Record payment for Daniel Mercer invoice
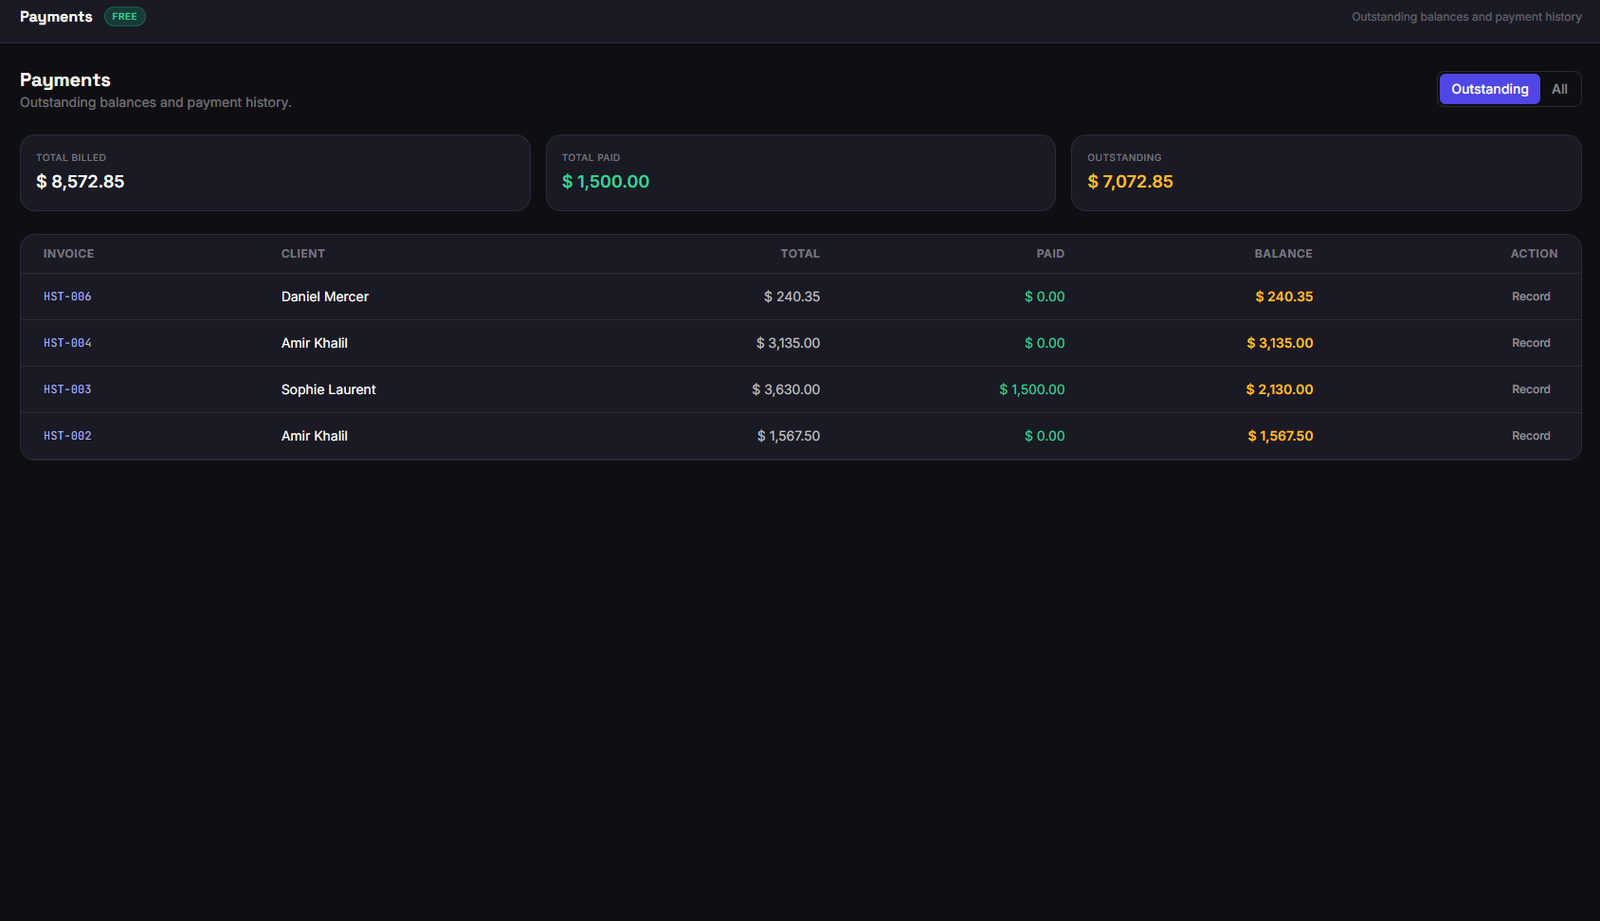 pyautogui.click(x=1530, y=297)
